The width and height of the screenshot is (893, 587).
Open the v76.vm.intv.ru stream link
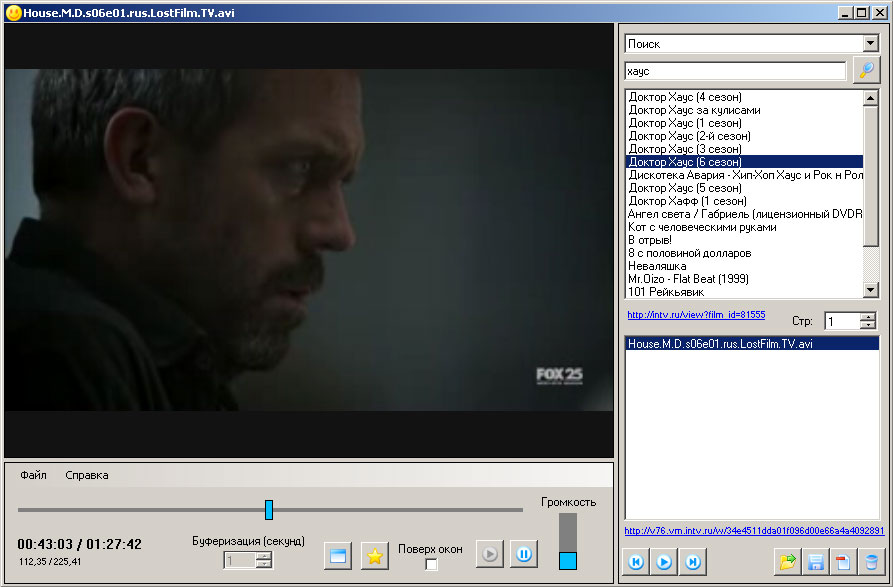point(754,531)
